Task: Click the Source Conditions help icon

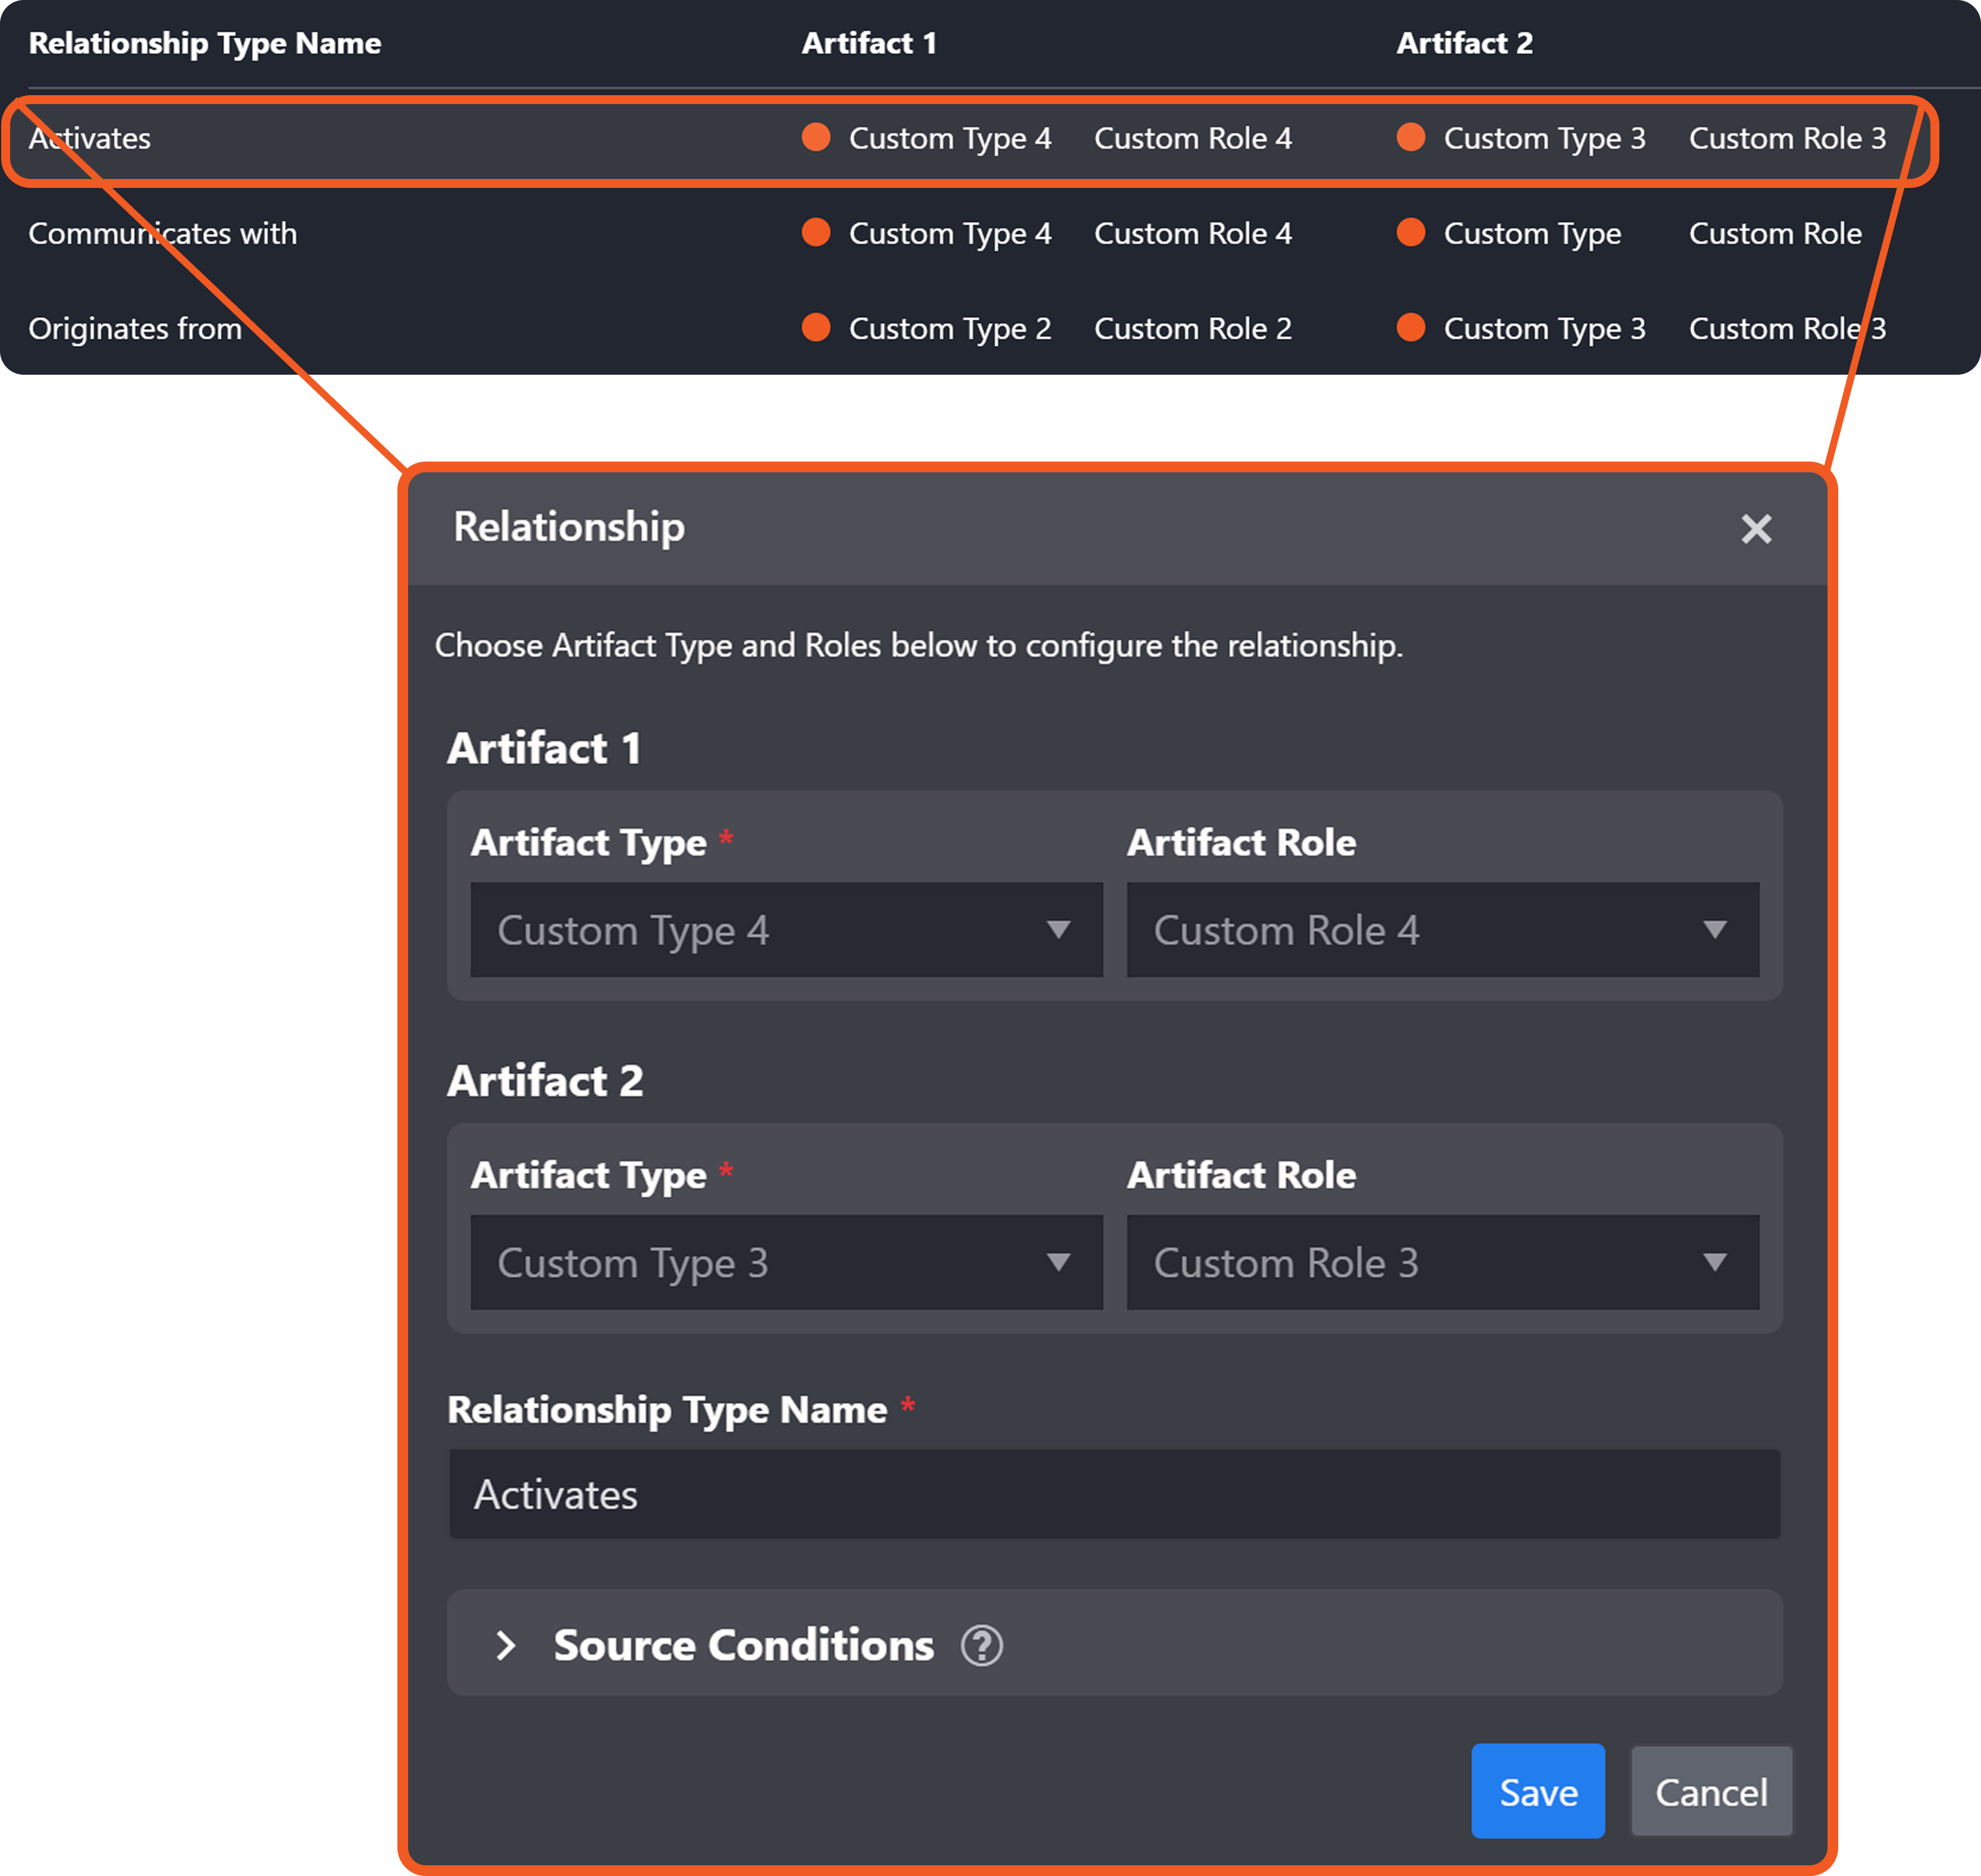Action: [981, 1645]
